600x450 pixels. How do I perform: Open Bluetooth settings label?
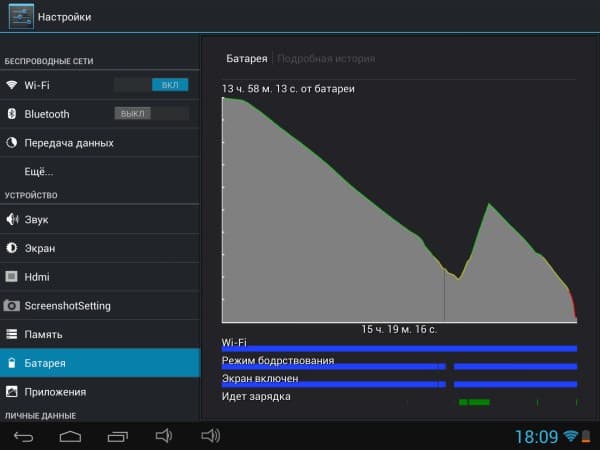[x=47, y=114]
